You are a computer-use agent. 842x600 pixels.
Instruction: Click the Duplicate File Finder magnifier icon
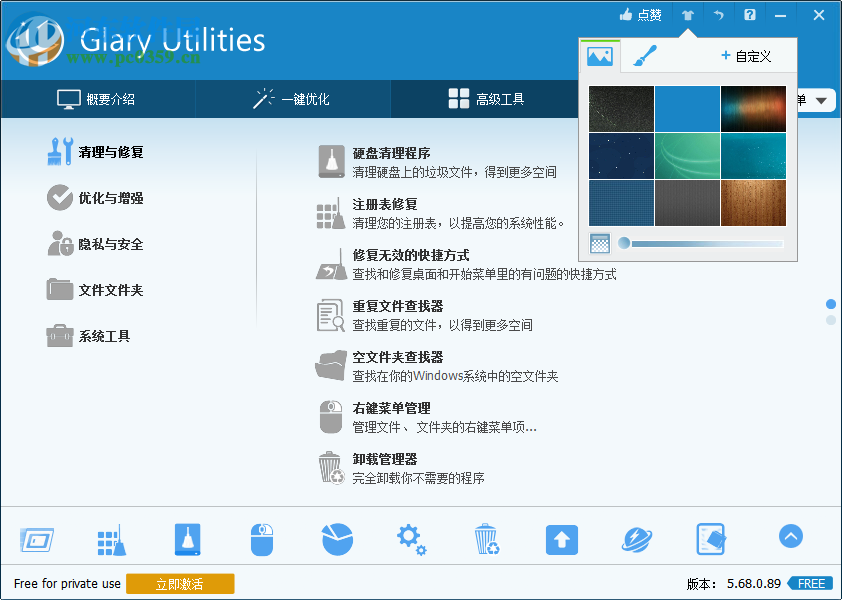point(331,315)
